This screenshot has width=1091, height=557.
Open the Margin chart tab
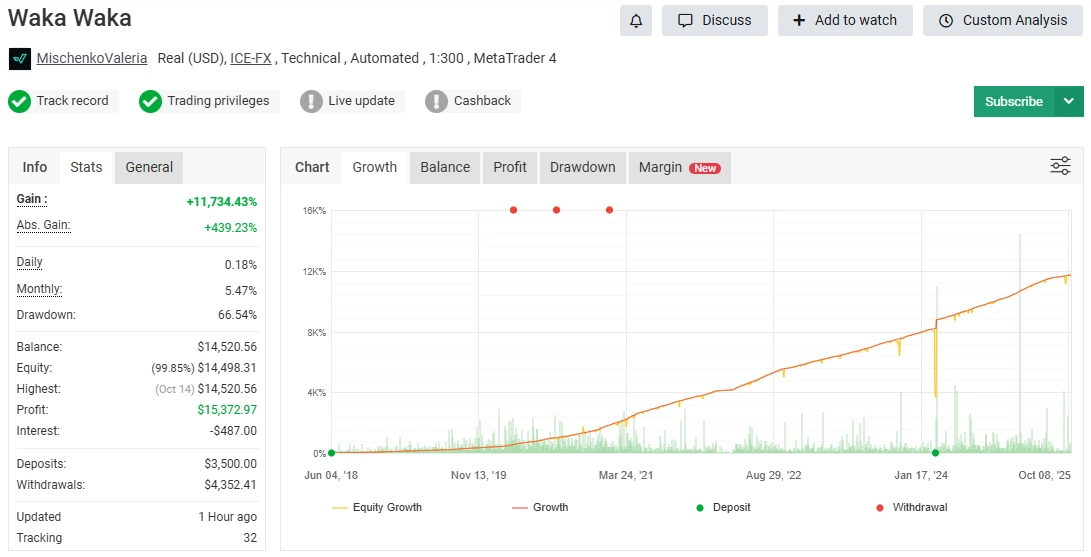pyautogui.click(x=679, y=167)
